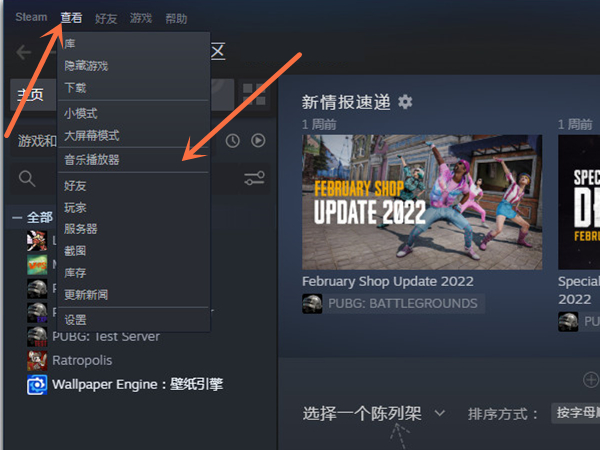Screen dimensions: 600x450
Task: Click the add shelf plus icon
Action: click(590, 379)
